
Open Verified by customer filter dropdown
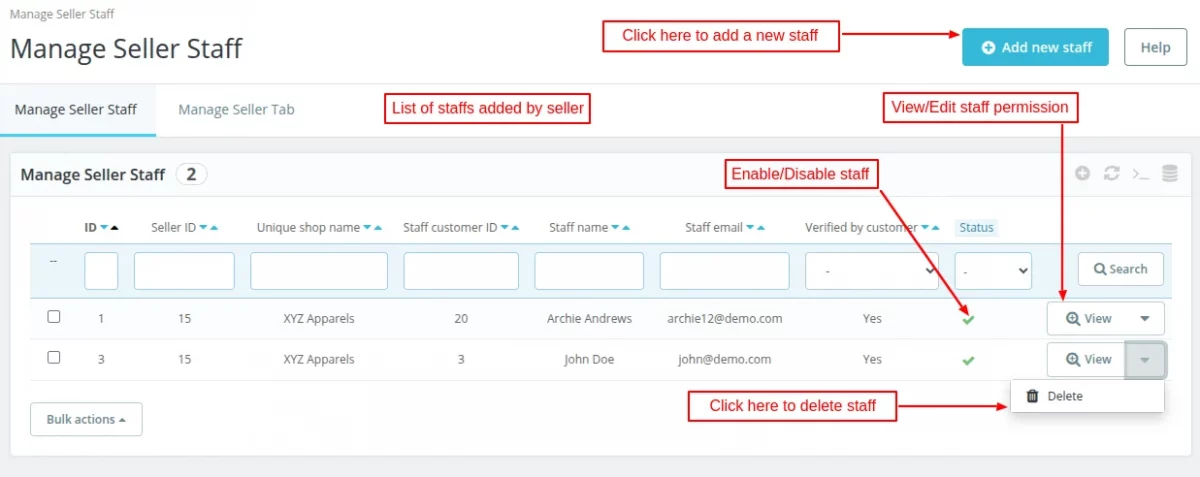(x=873, y=270)
